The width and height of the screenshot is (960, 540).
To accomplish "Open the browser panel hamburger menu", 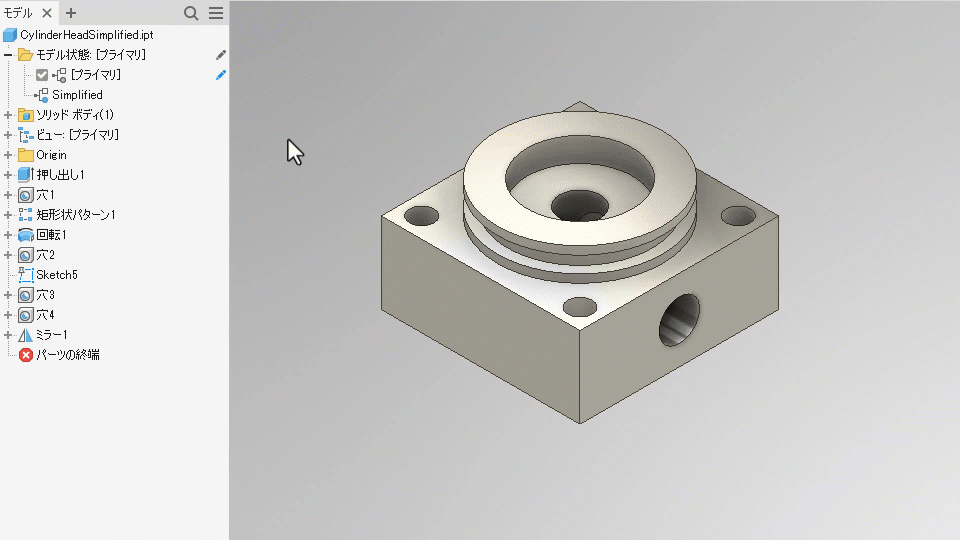I will point(216,13).
